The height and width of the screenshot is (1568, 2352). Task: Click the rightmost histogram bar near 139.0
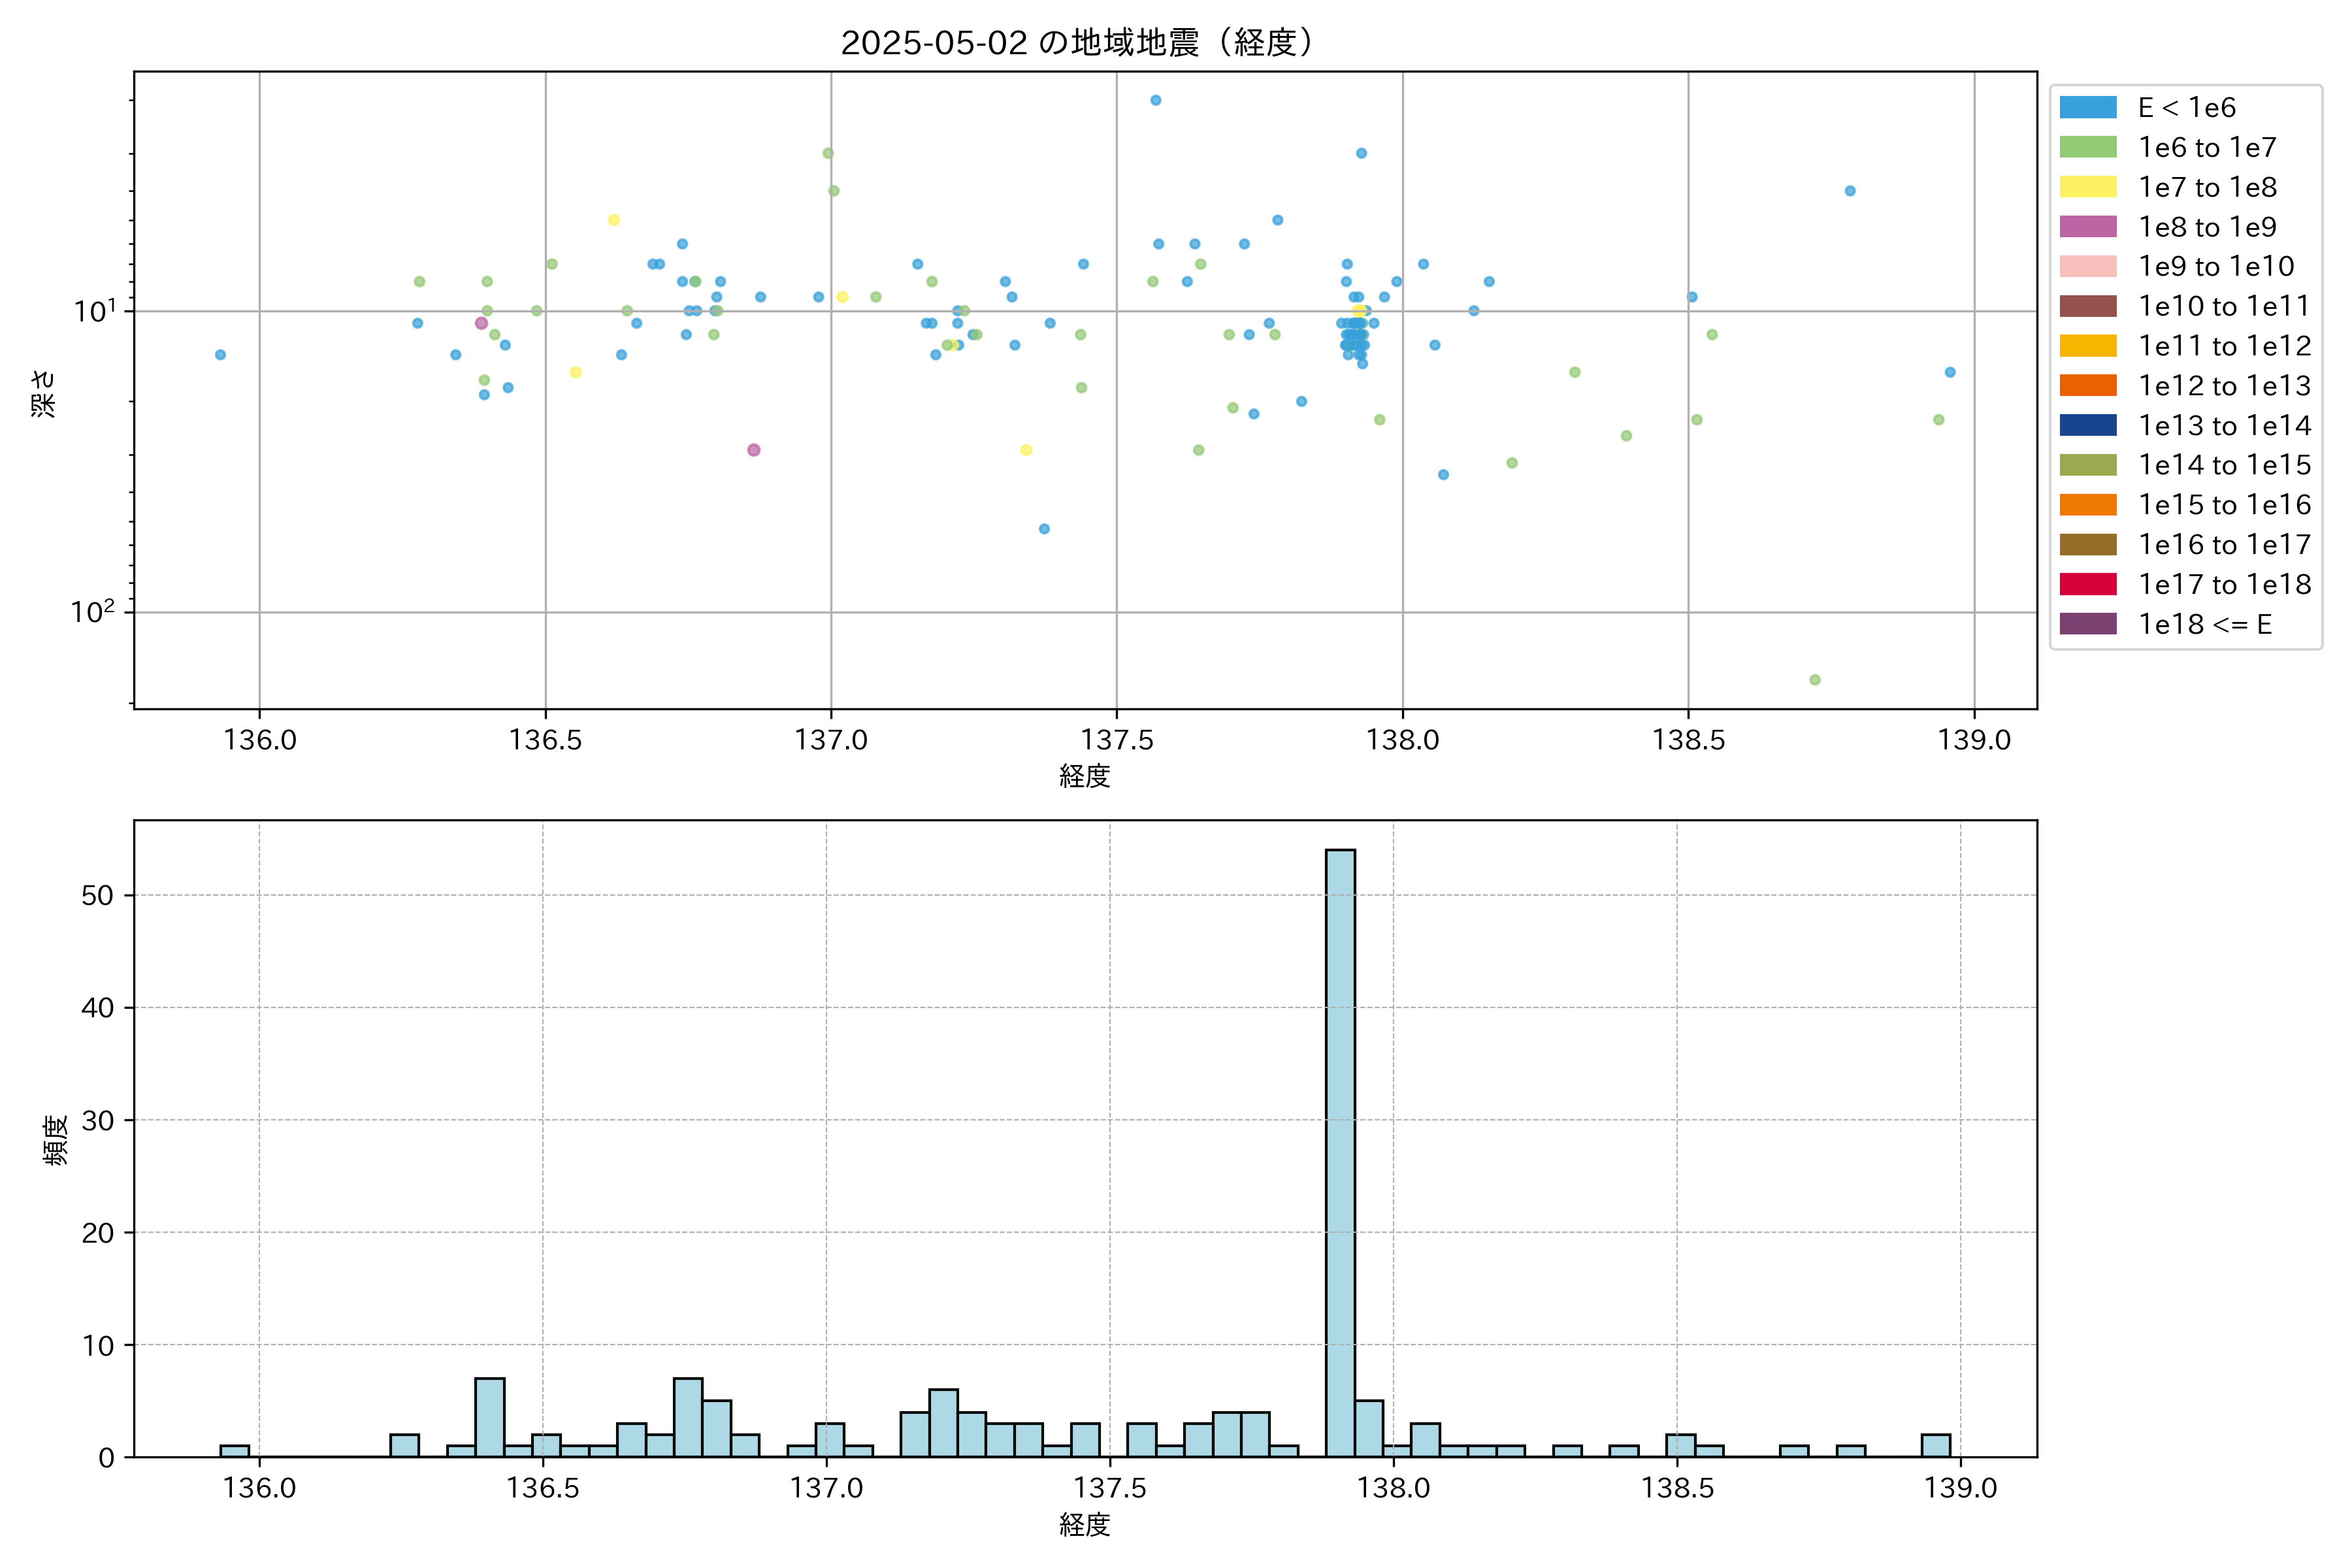coord(1935,1446)
